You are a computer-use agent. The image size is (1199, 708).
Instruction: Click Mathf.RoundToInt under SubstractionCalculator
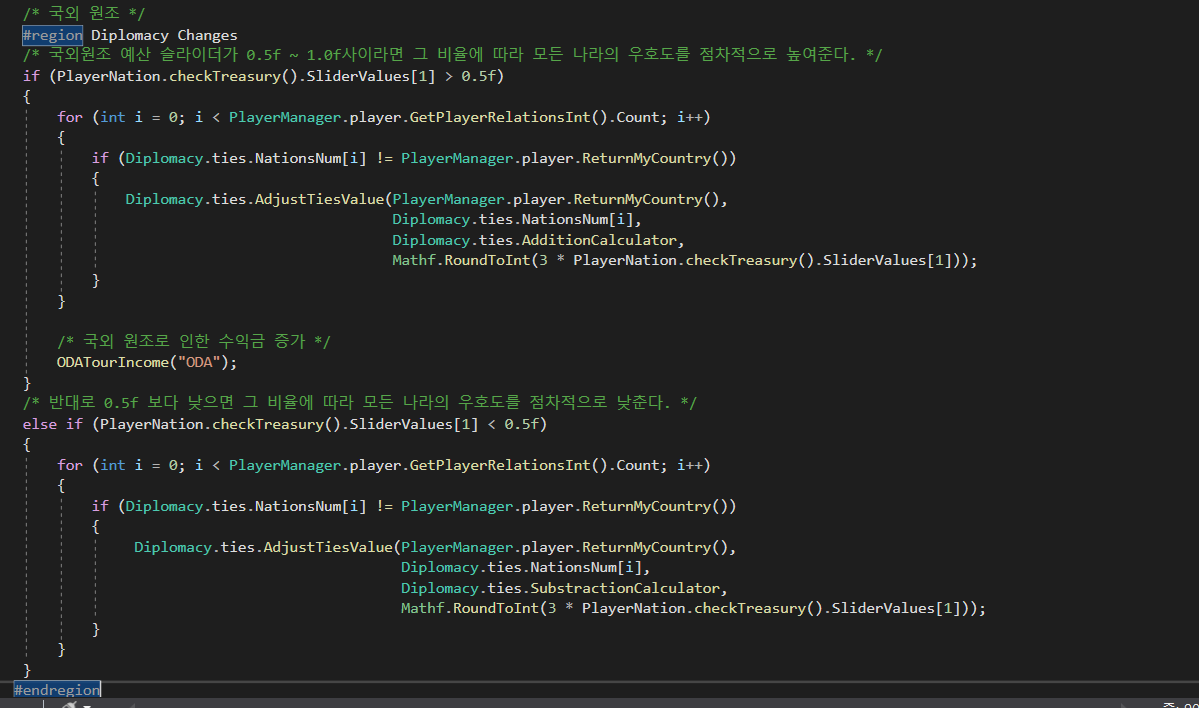(470, 608)
